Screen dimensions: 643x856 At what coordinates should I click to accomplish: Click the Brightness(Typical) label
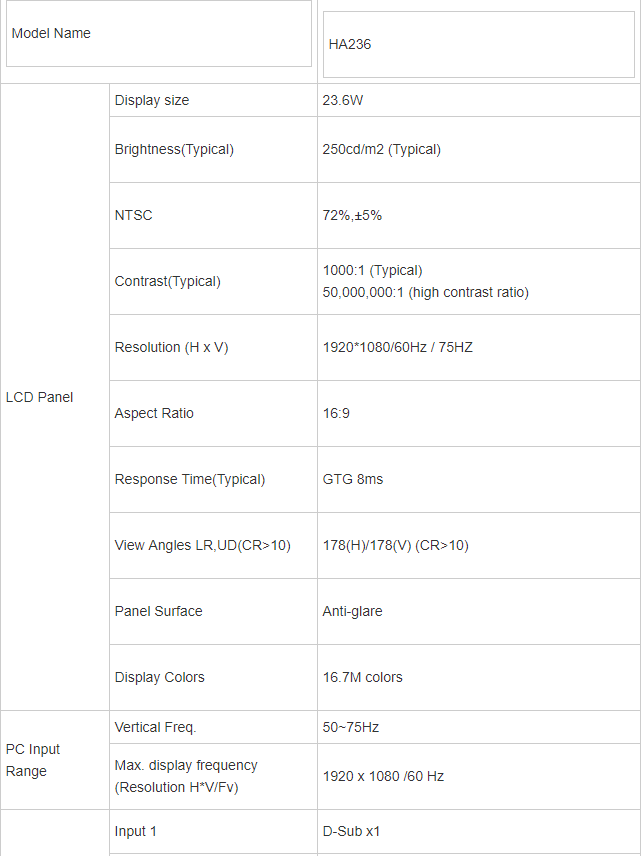(x=174, y=149)
